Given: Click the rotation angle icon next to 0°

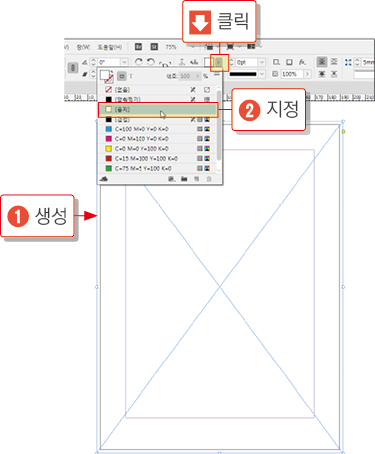Looking at the screenshot, I should click(x=85, y=62).
